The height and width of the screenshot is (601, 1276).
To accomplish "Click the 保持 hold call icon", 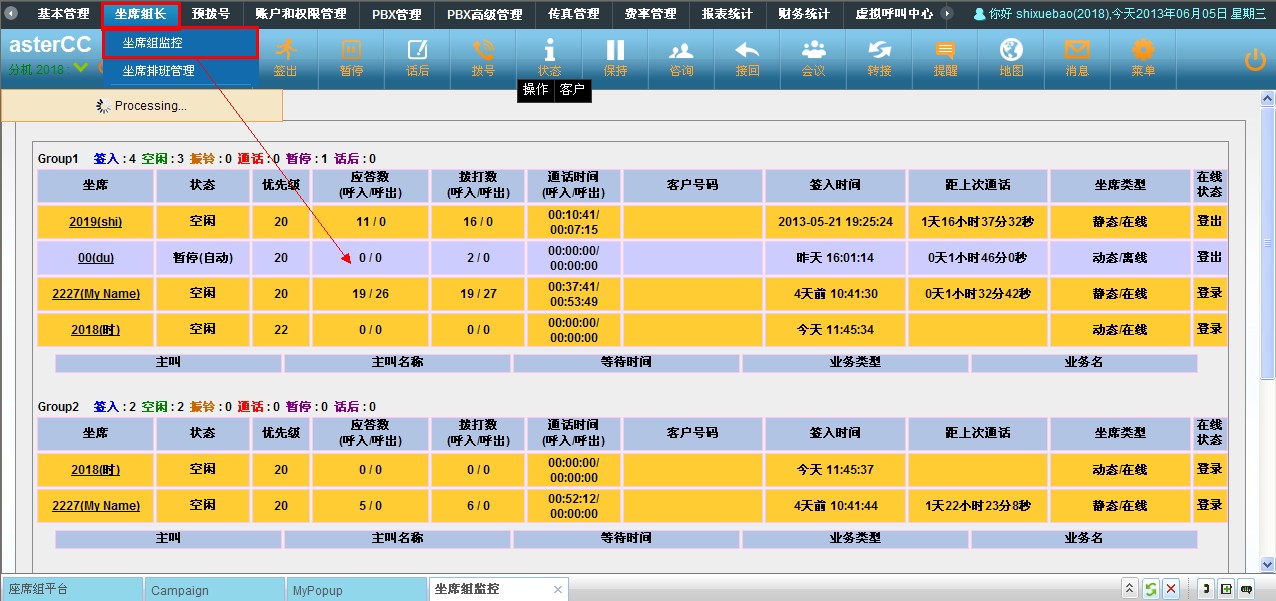I will 615,57.
